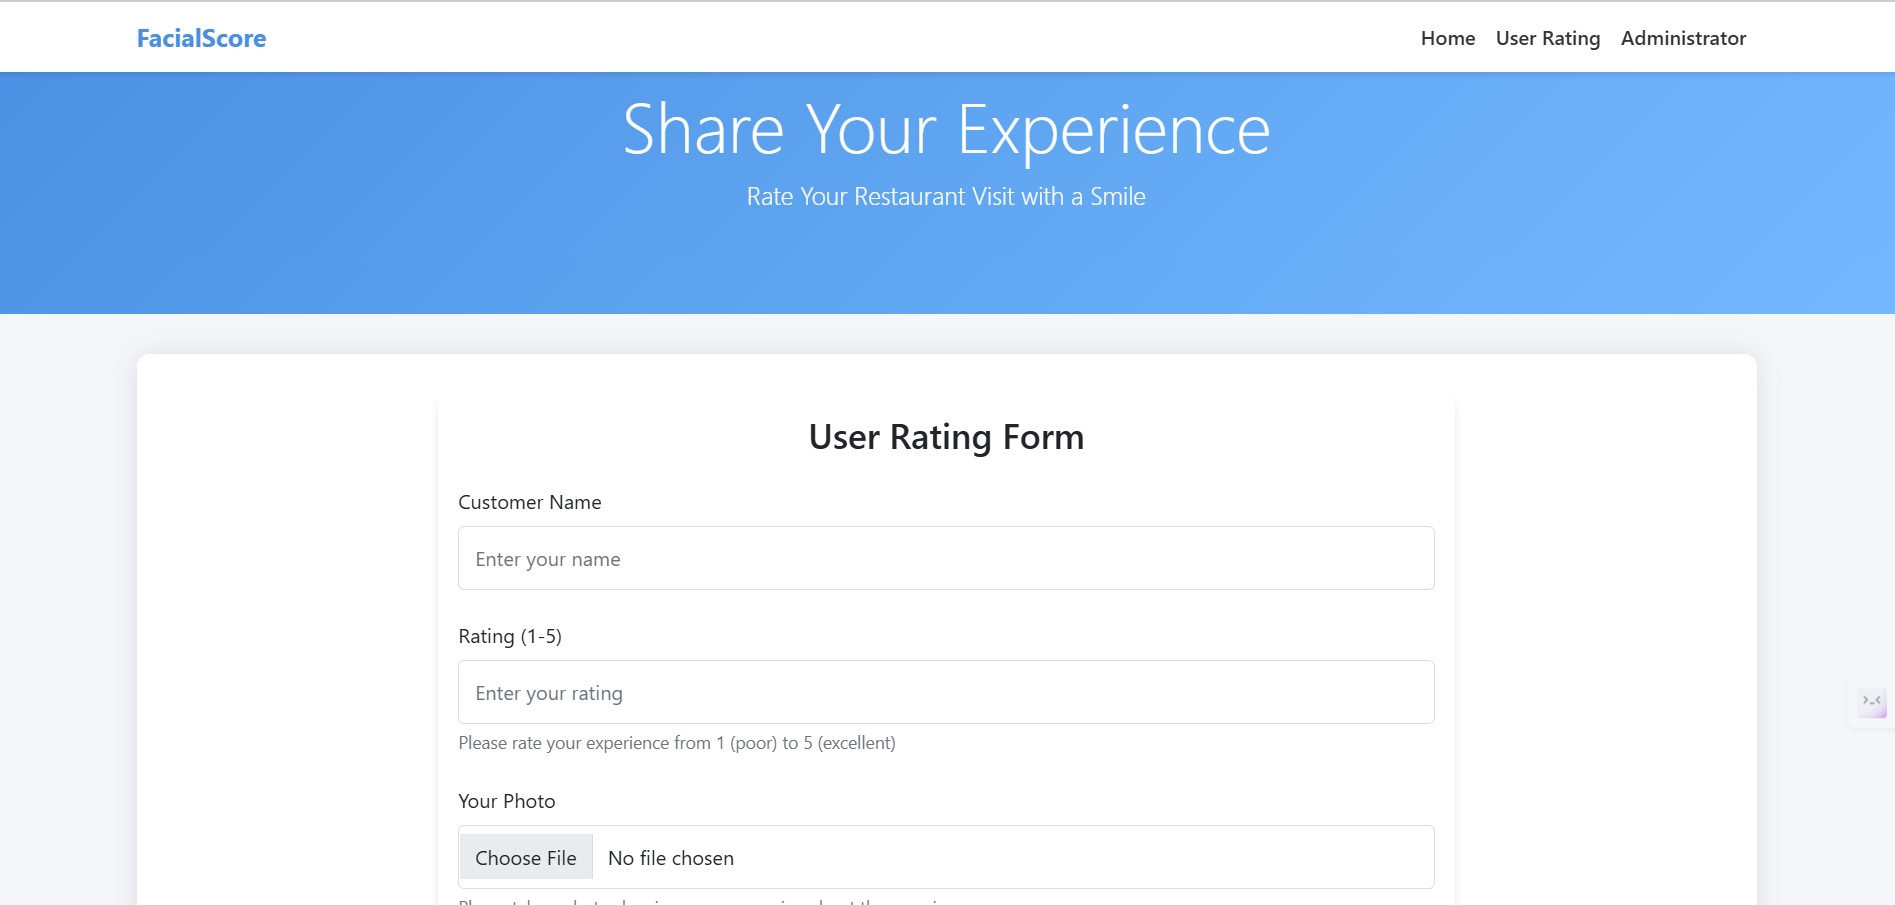Click the Your Photo label
1895x905 pixels.
point(507,801)
